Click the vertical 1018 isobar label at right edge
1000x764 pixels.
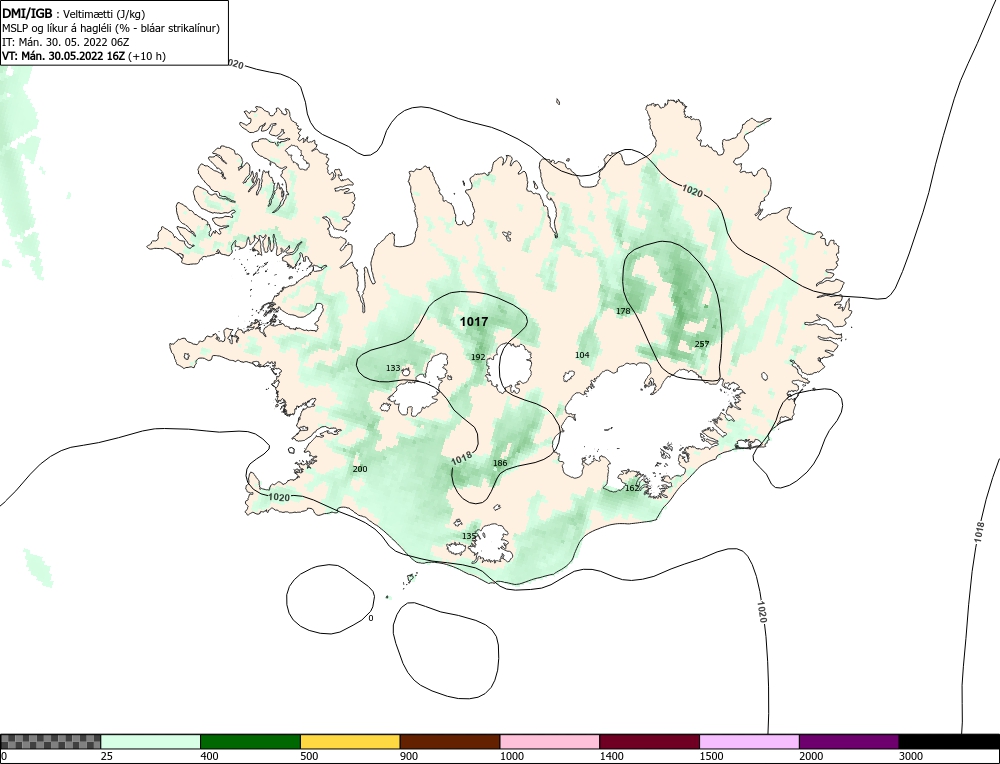tap(980, 533)
